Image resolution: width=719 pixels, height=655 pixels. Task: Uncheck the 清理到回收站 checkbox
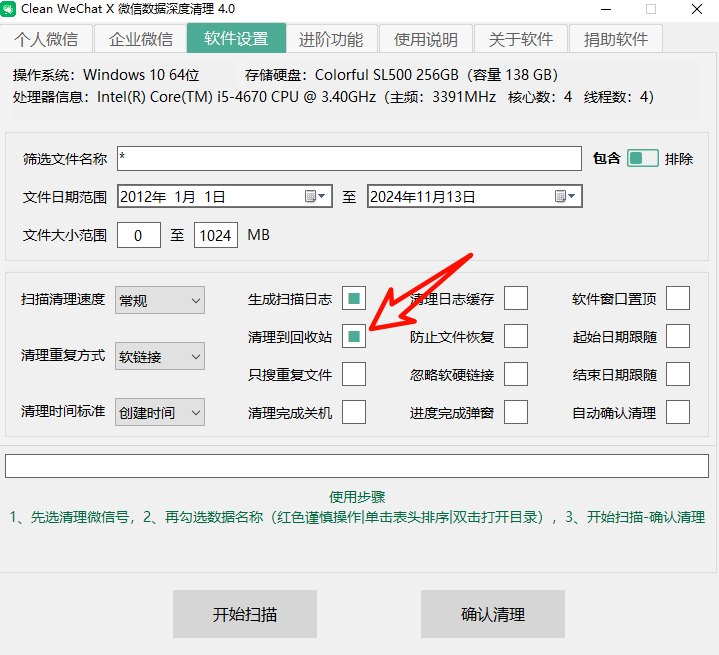coord(354,336)
